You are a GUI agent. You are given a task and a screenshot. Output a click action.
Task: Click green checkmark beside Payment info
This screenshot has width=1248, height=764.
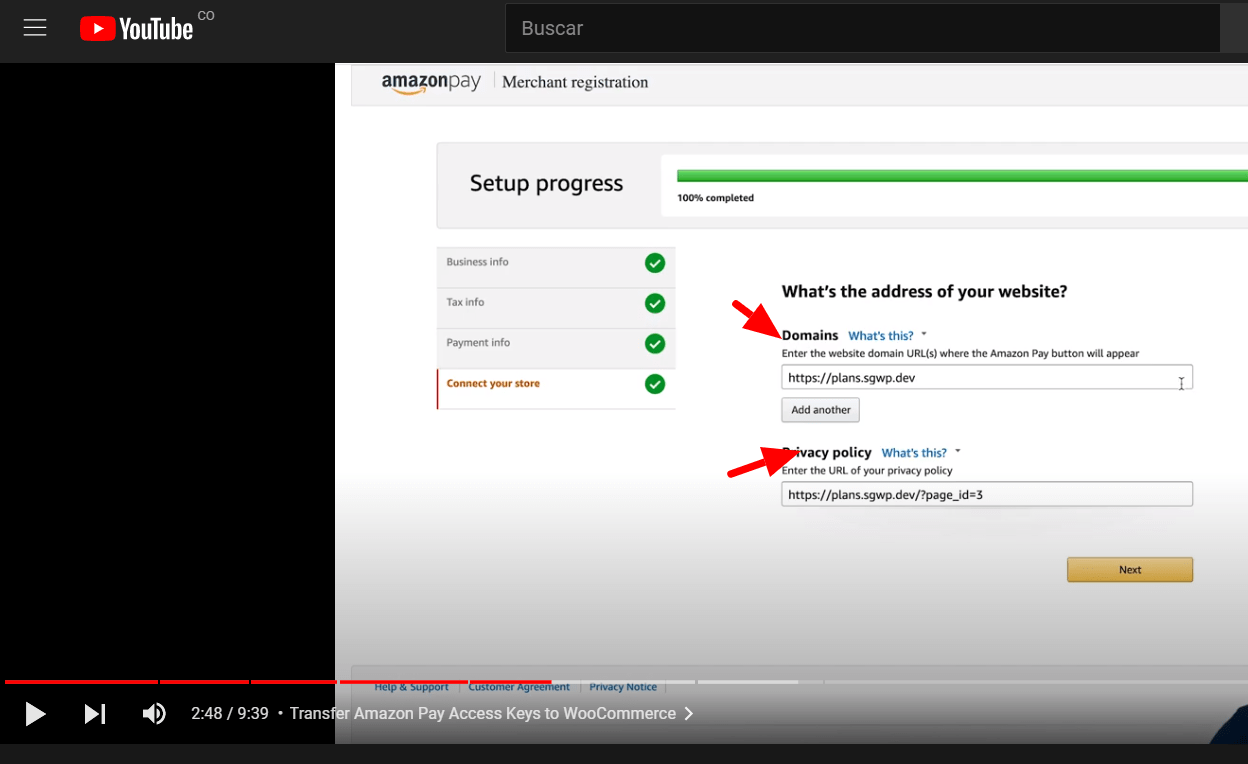[655, 343]
